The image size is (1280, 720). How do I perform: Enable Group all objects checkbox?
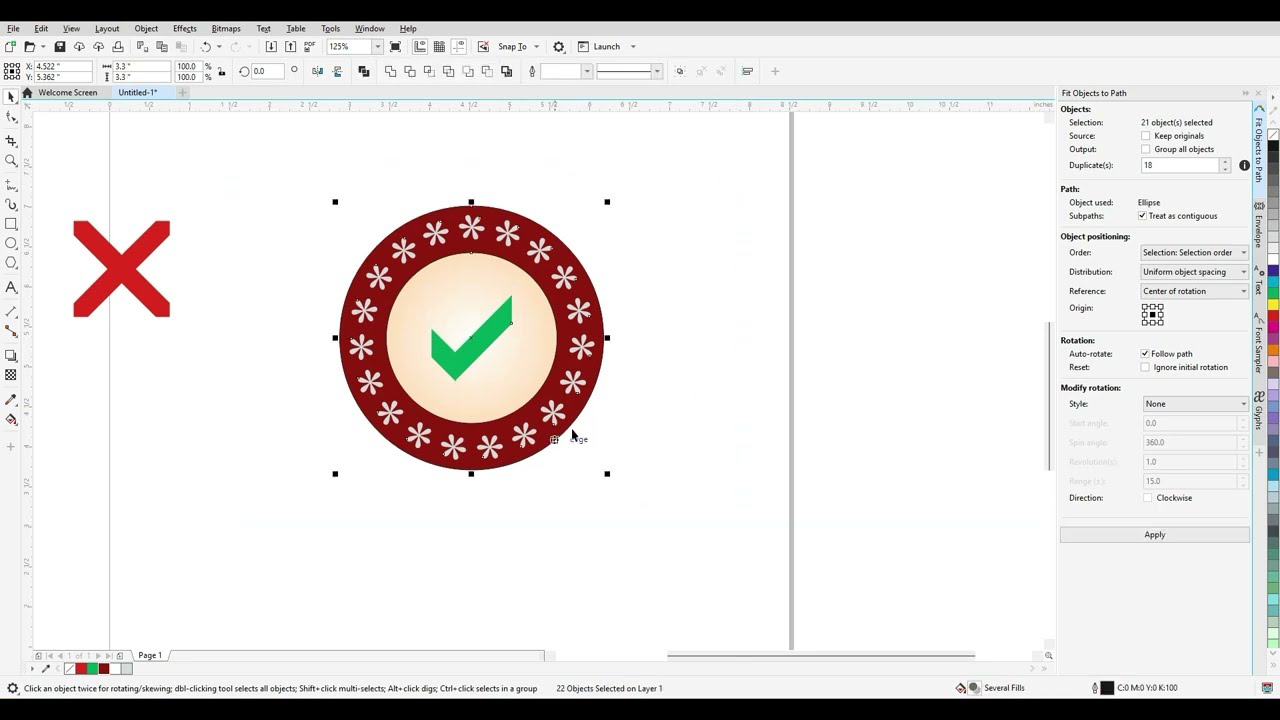coord(1146,149)
